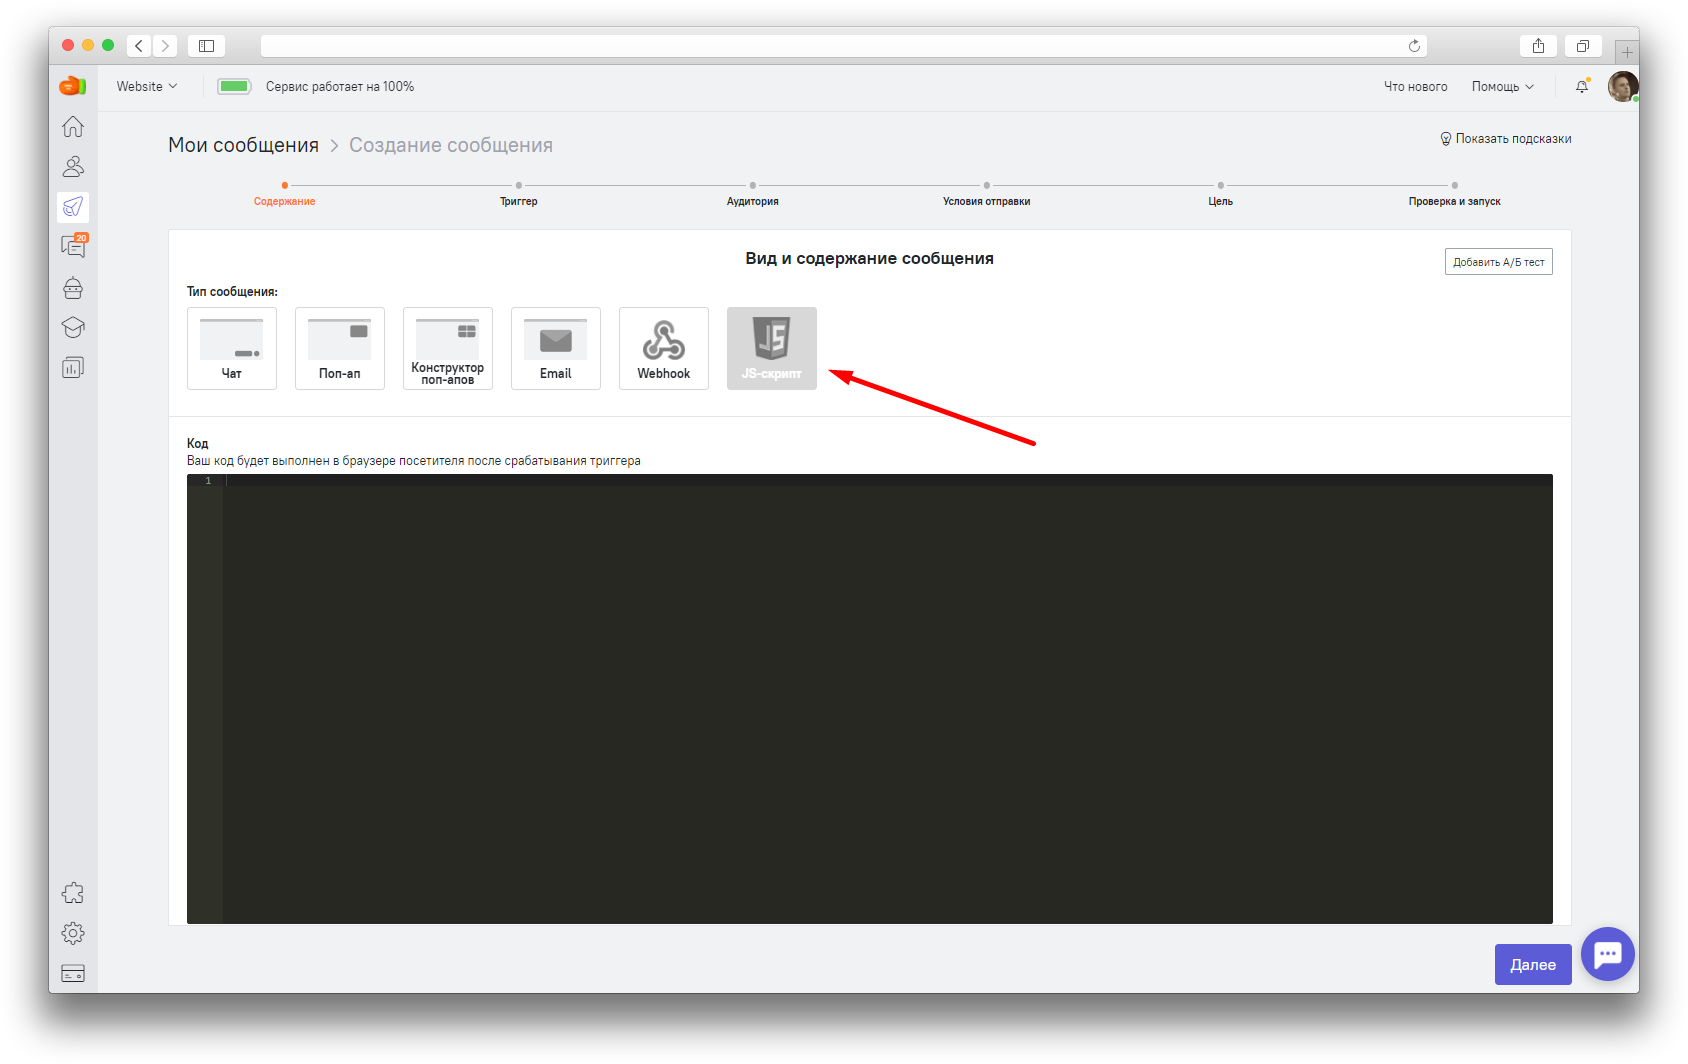Open the reports chart sidebar icon
Screen dimensions: 1688x1064
tap(73, 368)
